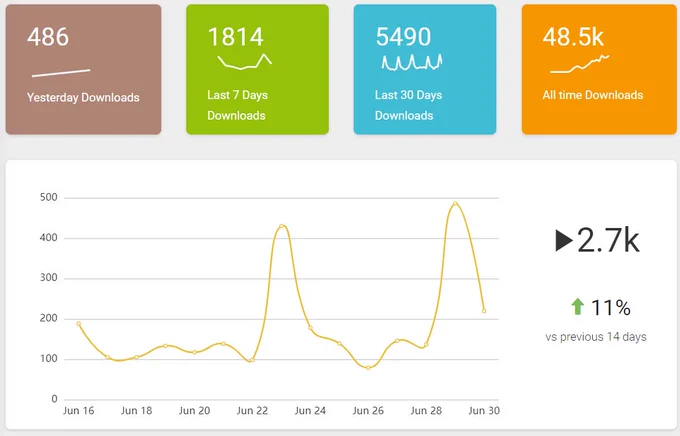
Task: Click the 300 y-axis label
Action: point(49,278)
